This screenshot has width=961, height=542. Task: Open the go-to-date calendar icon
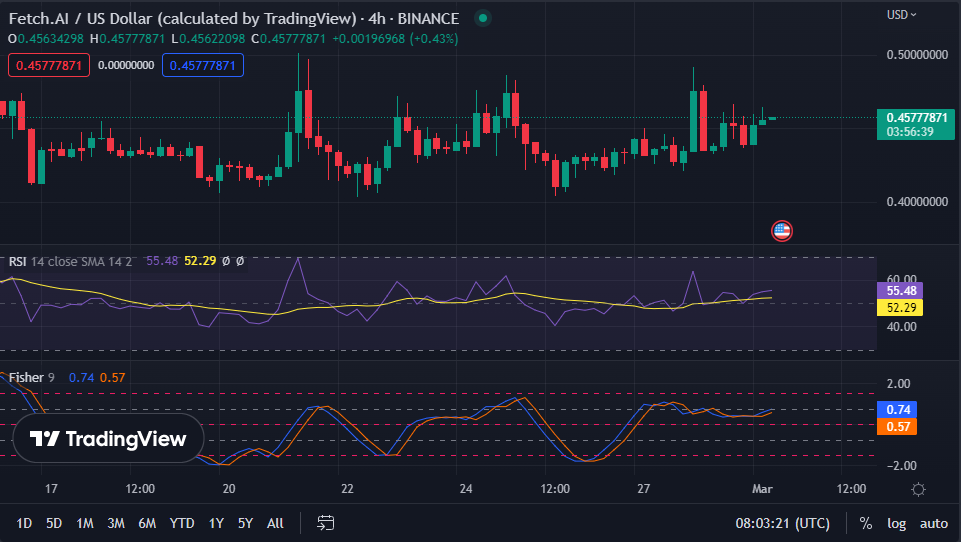coord(325,523)
